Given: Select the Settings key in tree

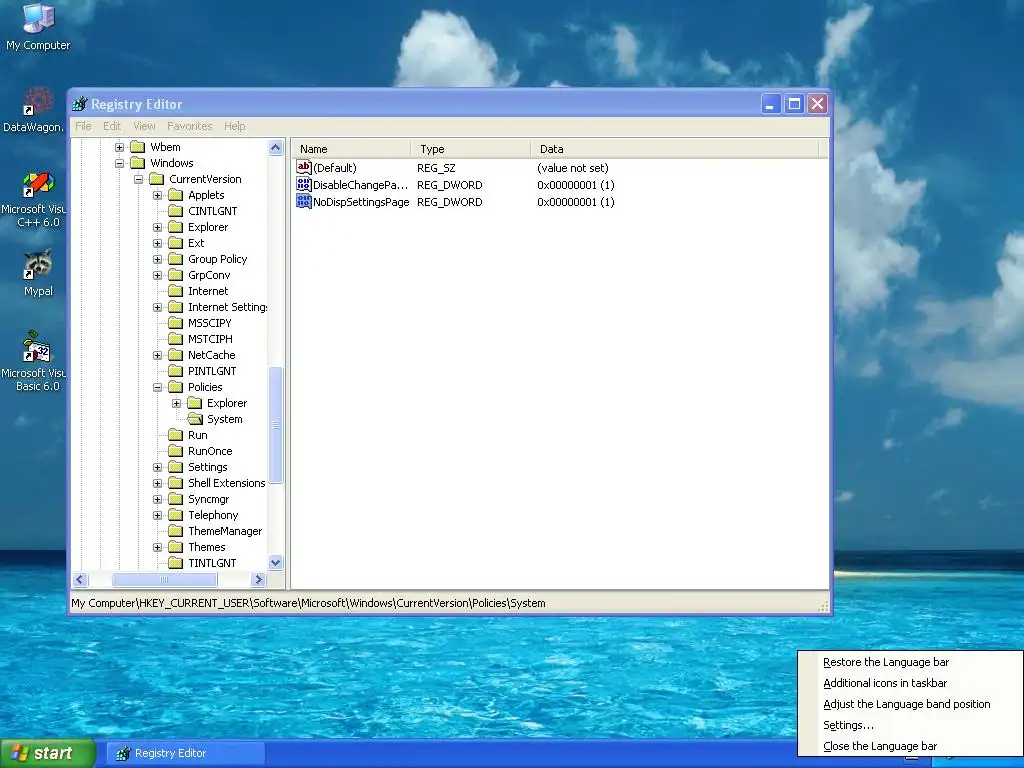Looking at the screenshot, I should (x=208, y=467).
